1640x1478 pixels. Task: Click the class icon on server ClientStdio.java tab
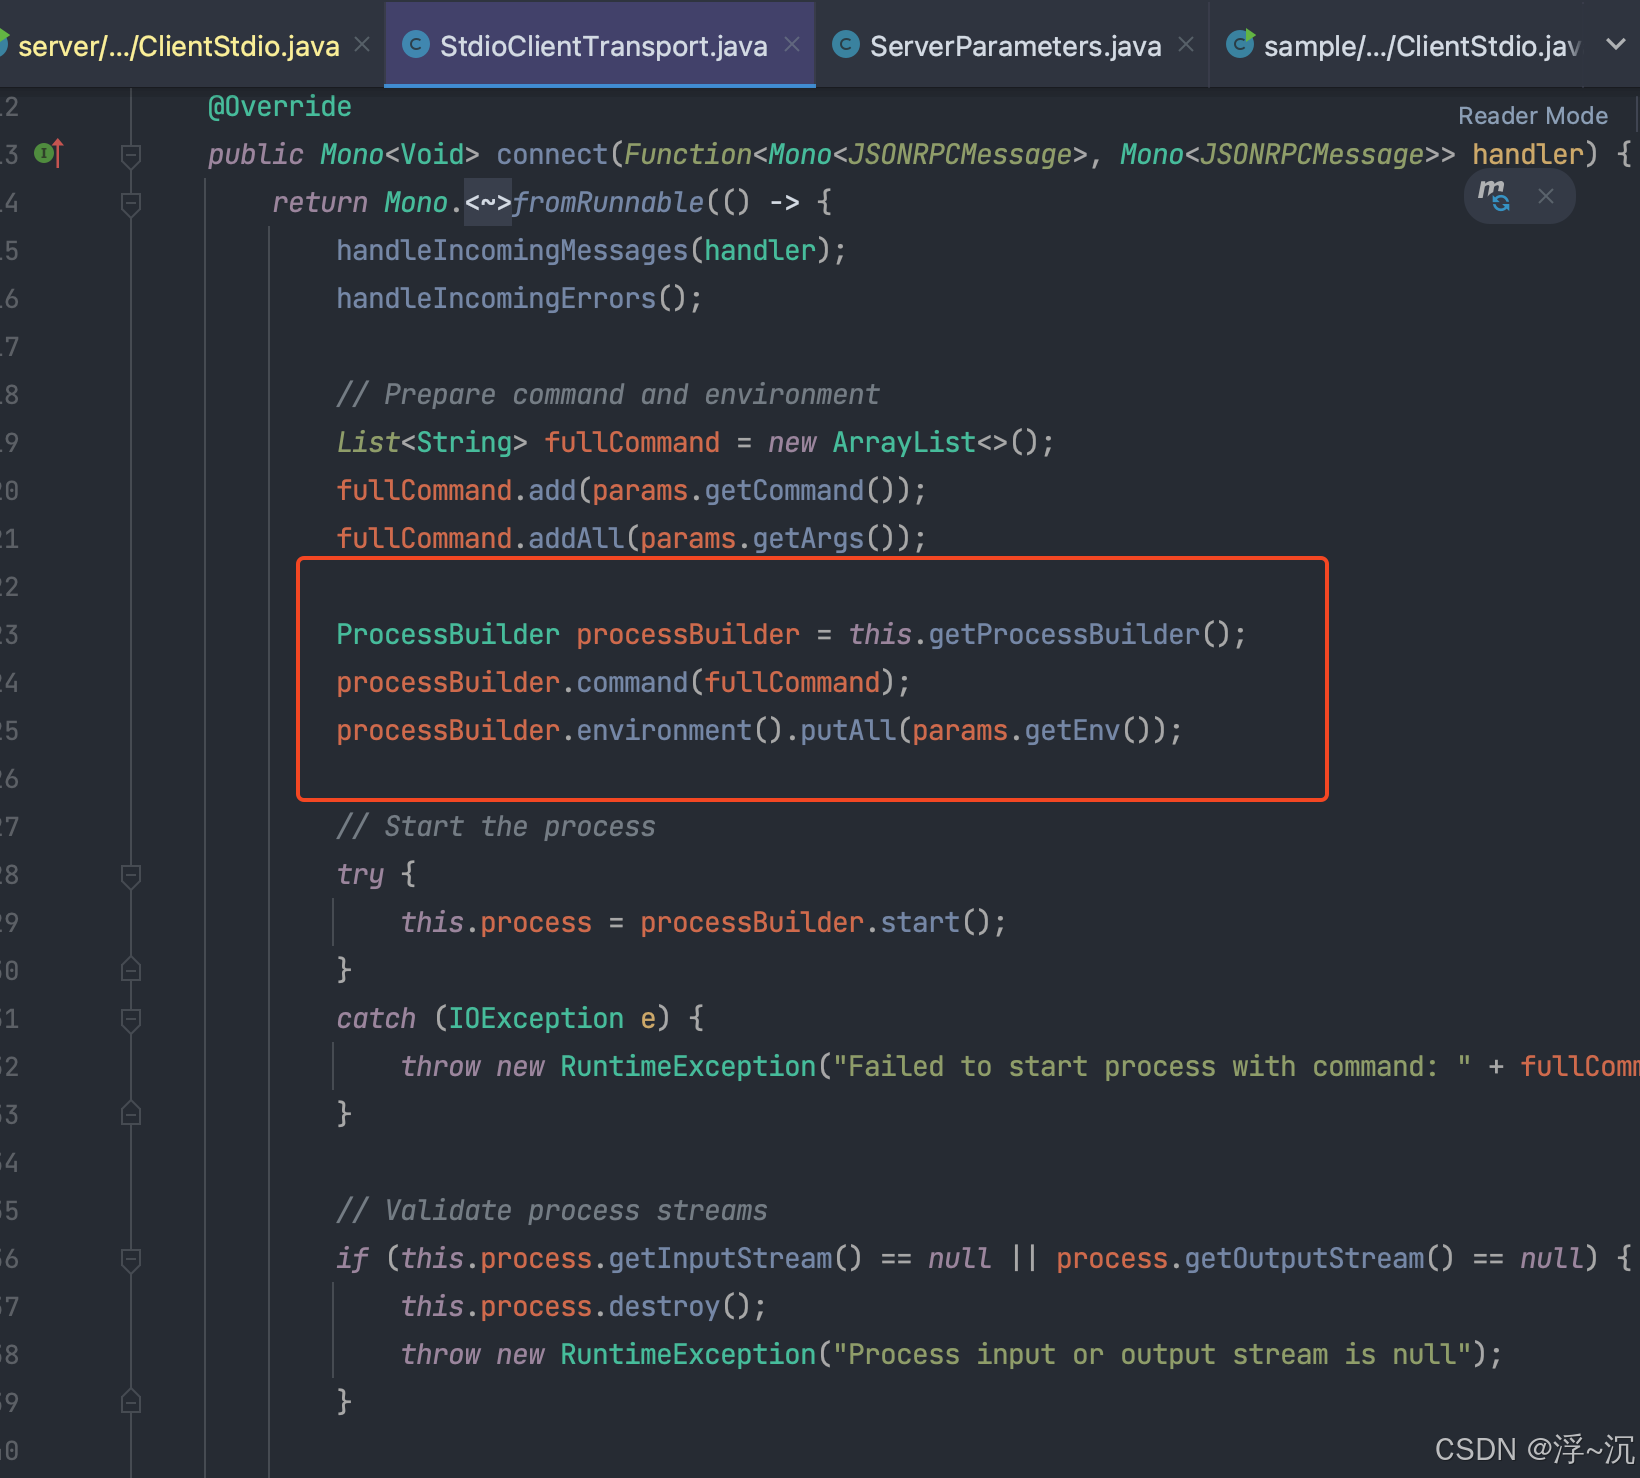[x=4, y=45]
